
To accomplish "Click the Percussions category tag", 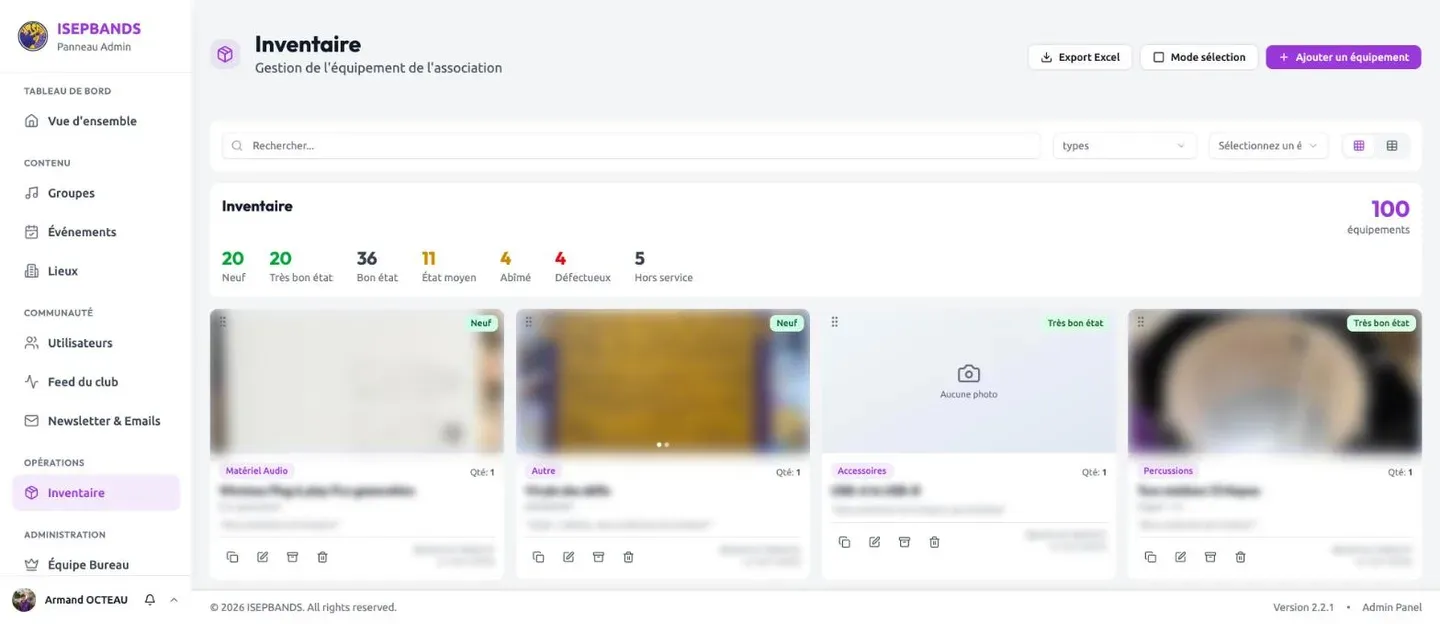I will [1168, 471].
